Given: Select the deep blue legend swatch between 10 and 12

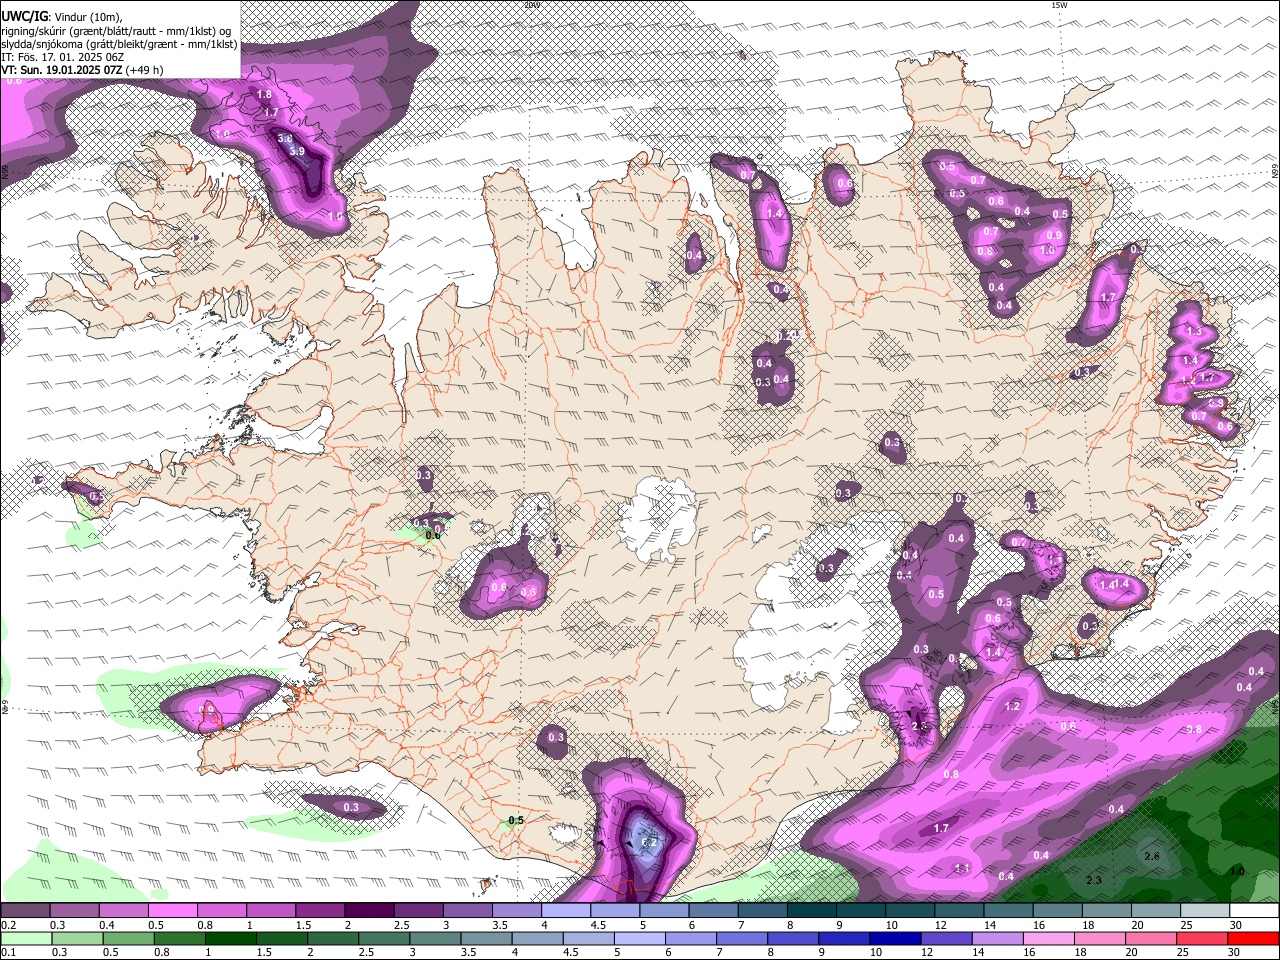Looking at the screenshot, I should click(x=894, y=938).
